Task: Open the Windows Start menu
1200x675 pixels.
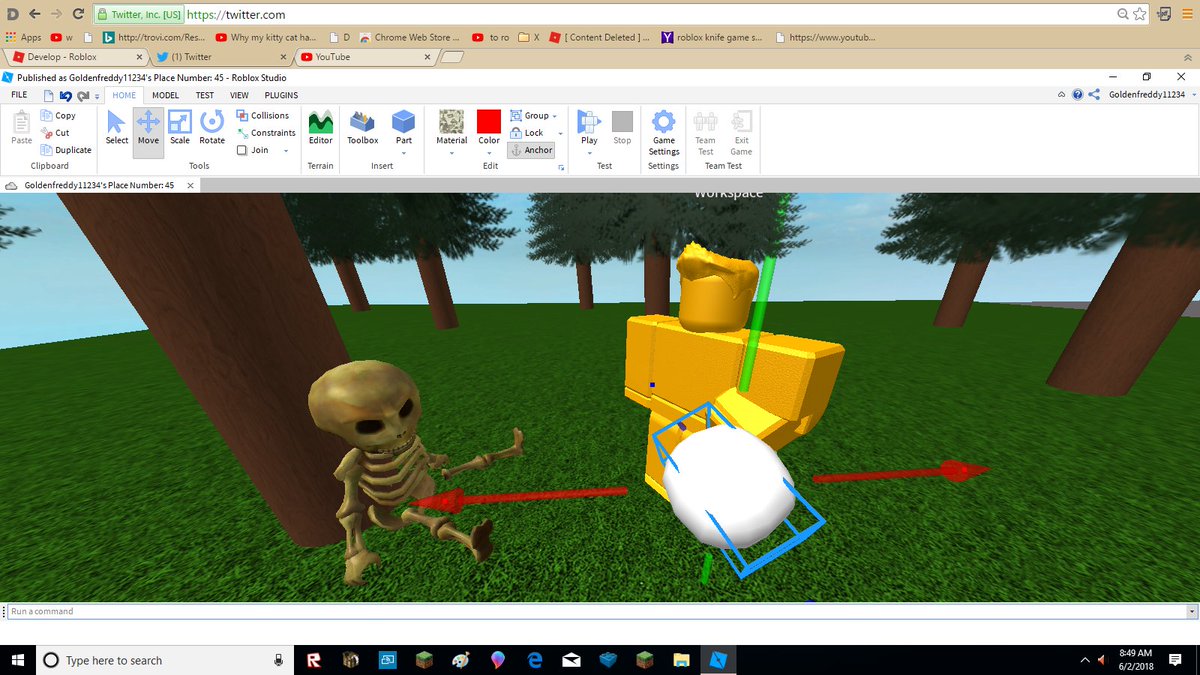Action: click(18, 660)
